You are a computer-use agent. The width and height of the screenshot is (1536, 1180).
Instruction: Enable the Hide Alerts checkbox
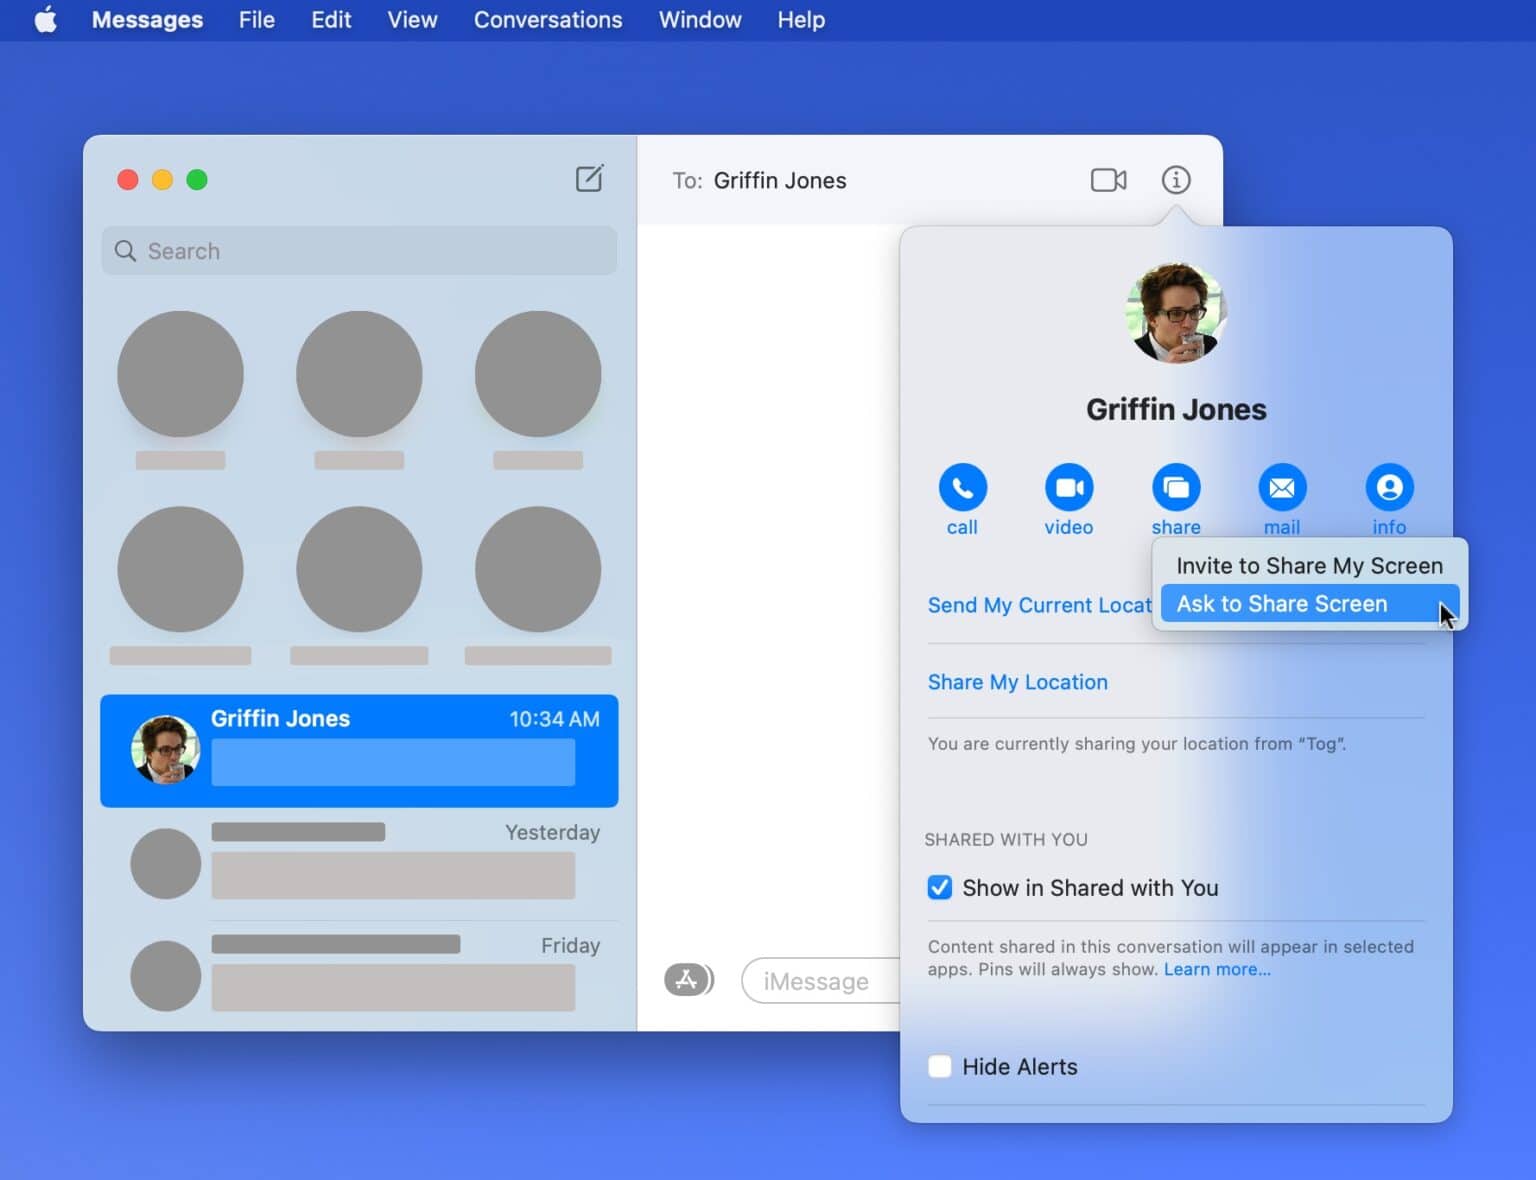[x=940, y=1067]
